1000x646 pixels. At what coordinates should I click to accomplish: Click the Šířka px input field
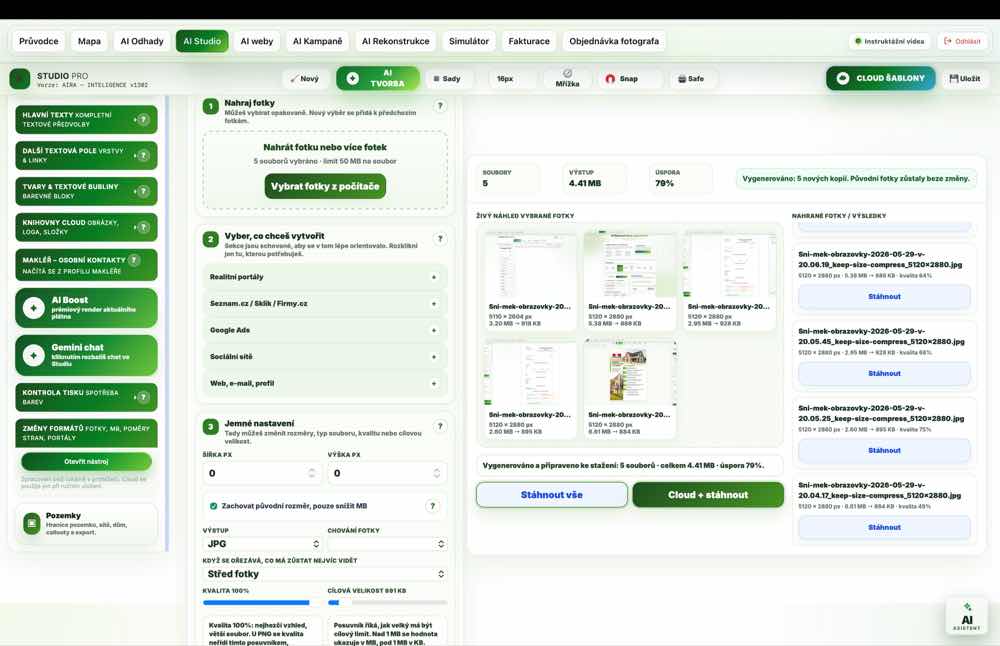(x=261, y=473)
